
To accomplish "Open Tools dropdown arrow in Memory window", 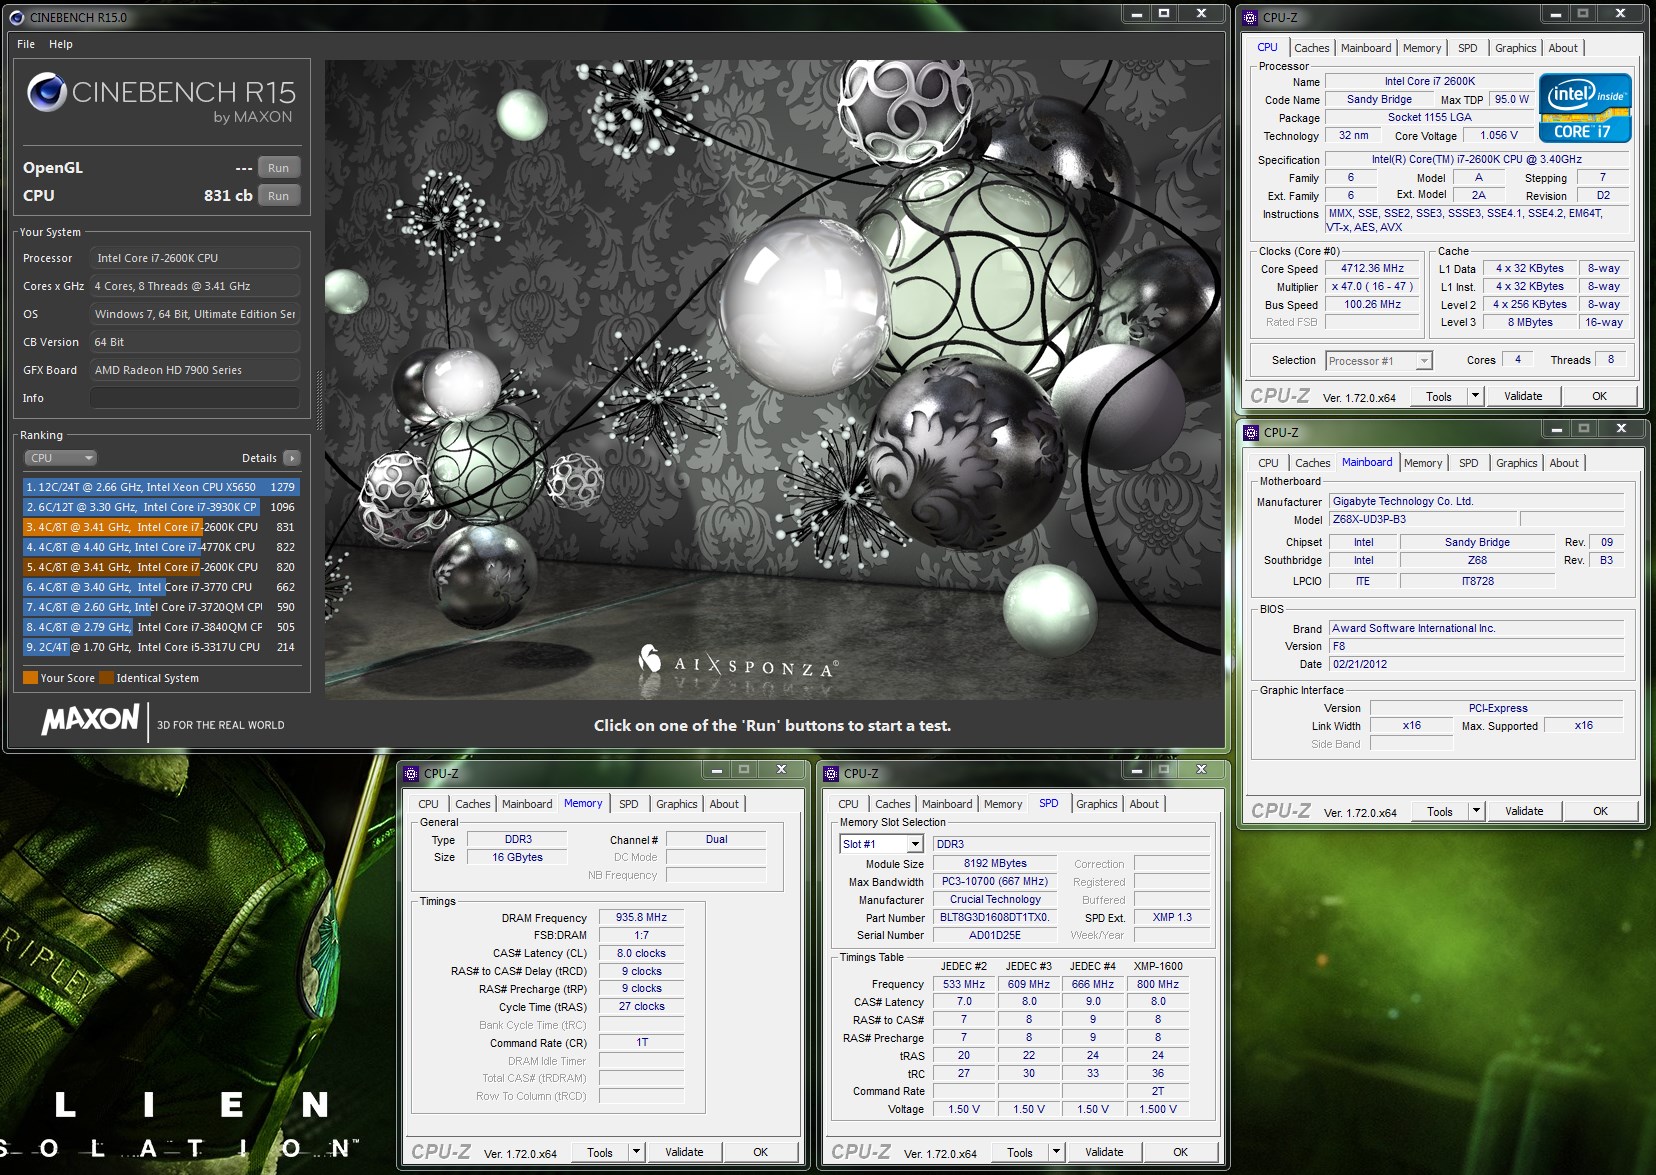I will coord(636,1152).
